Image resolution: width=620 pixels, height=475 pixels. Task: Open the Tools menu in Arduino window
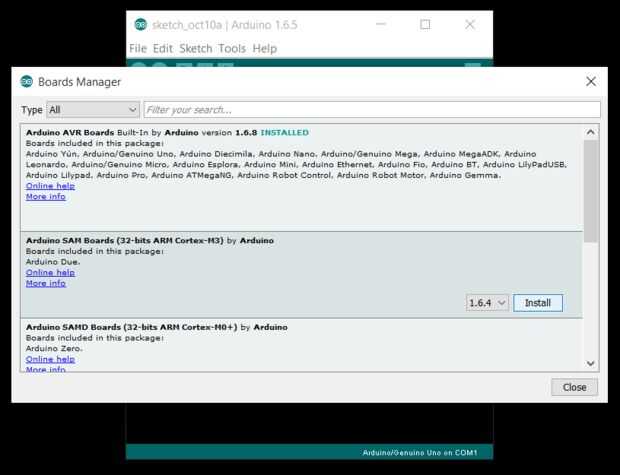(232, 48)
